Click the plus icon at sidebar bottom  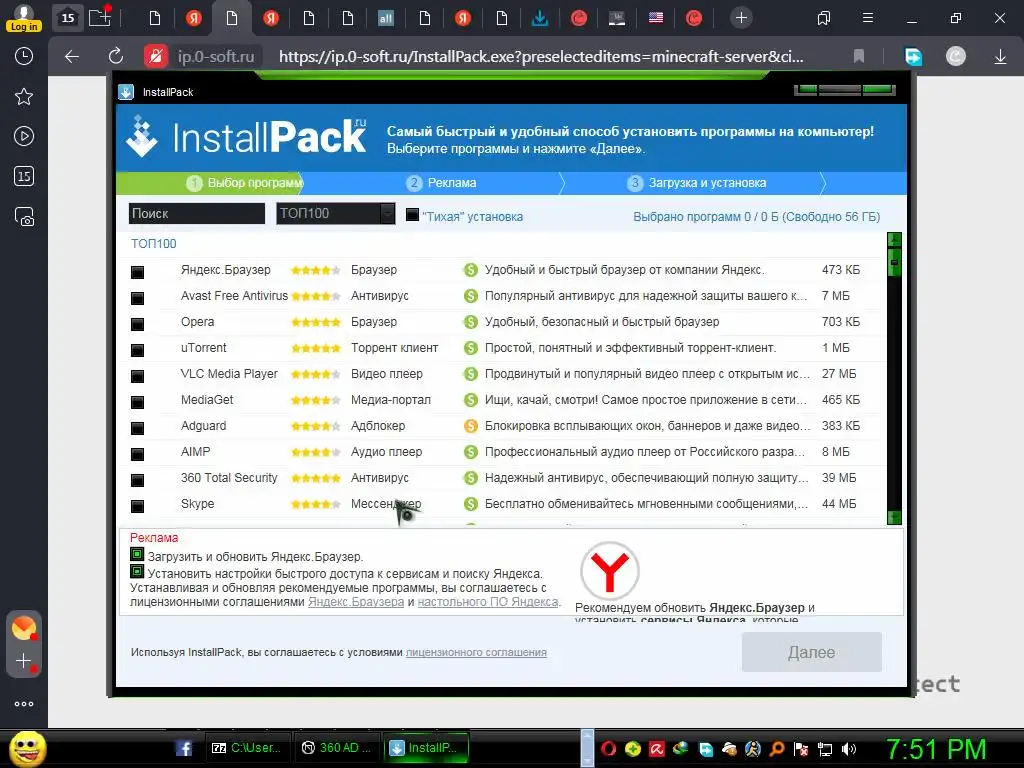coord(24,661)
